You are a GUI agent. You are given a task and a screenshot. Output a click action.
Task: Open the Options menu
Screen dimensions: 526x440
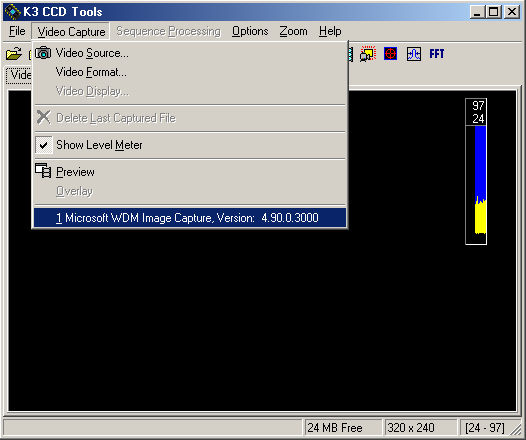(250, 31)
